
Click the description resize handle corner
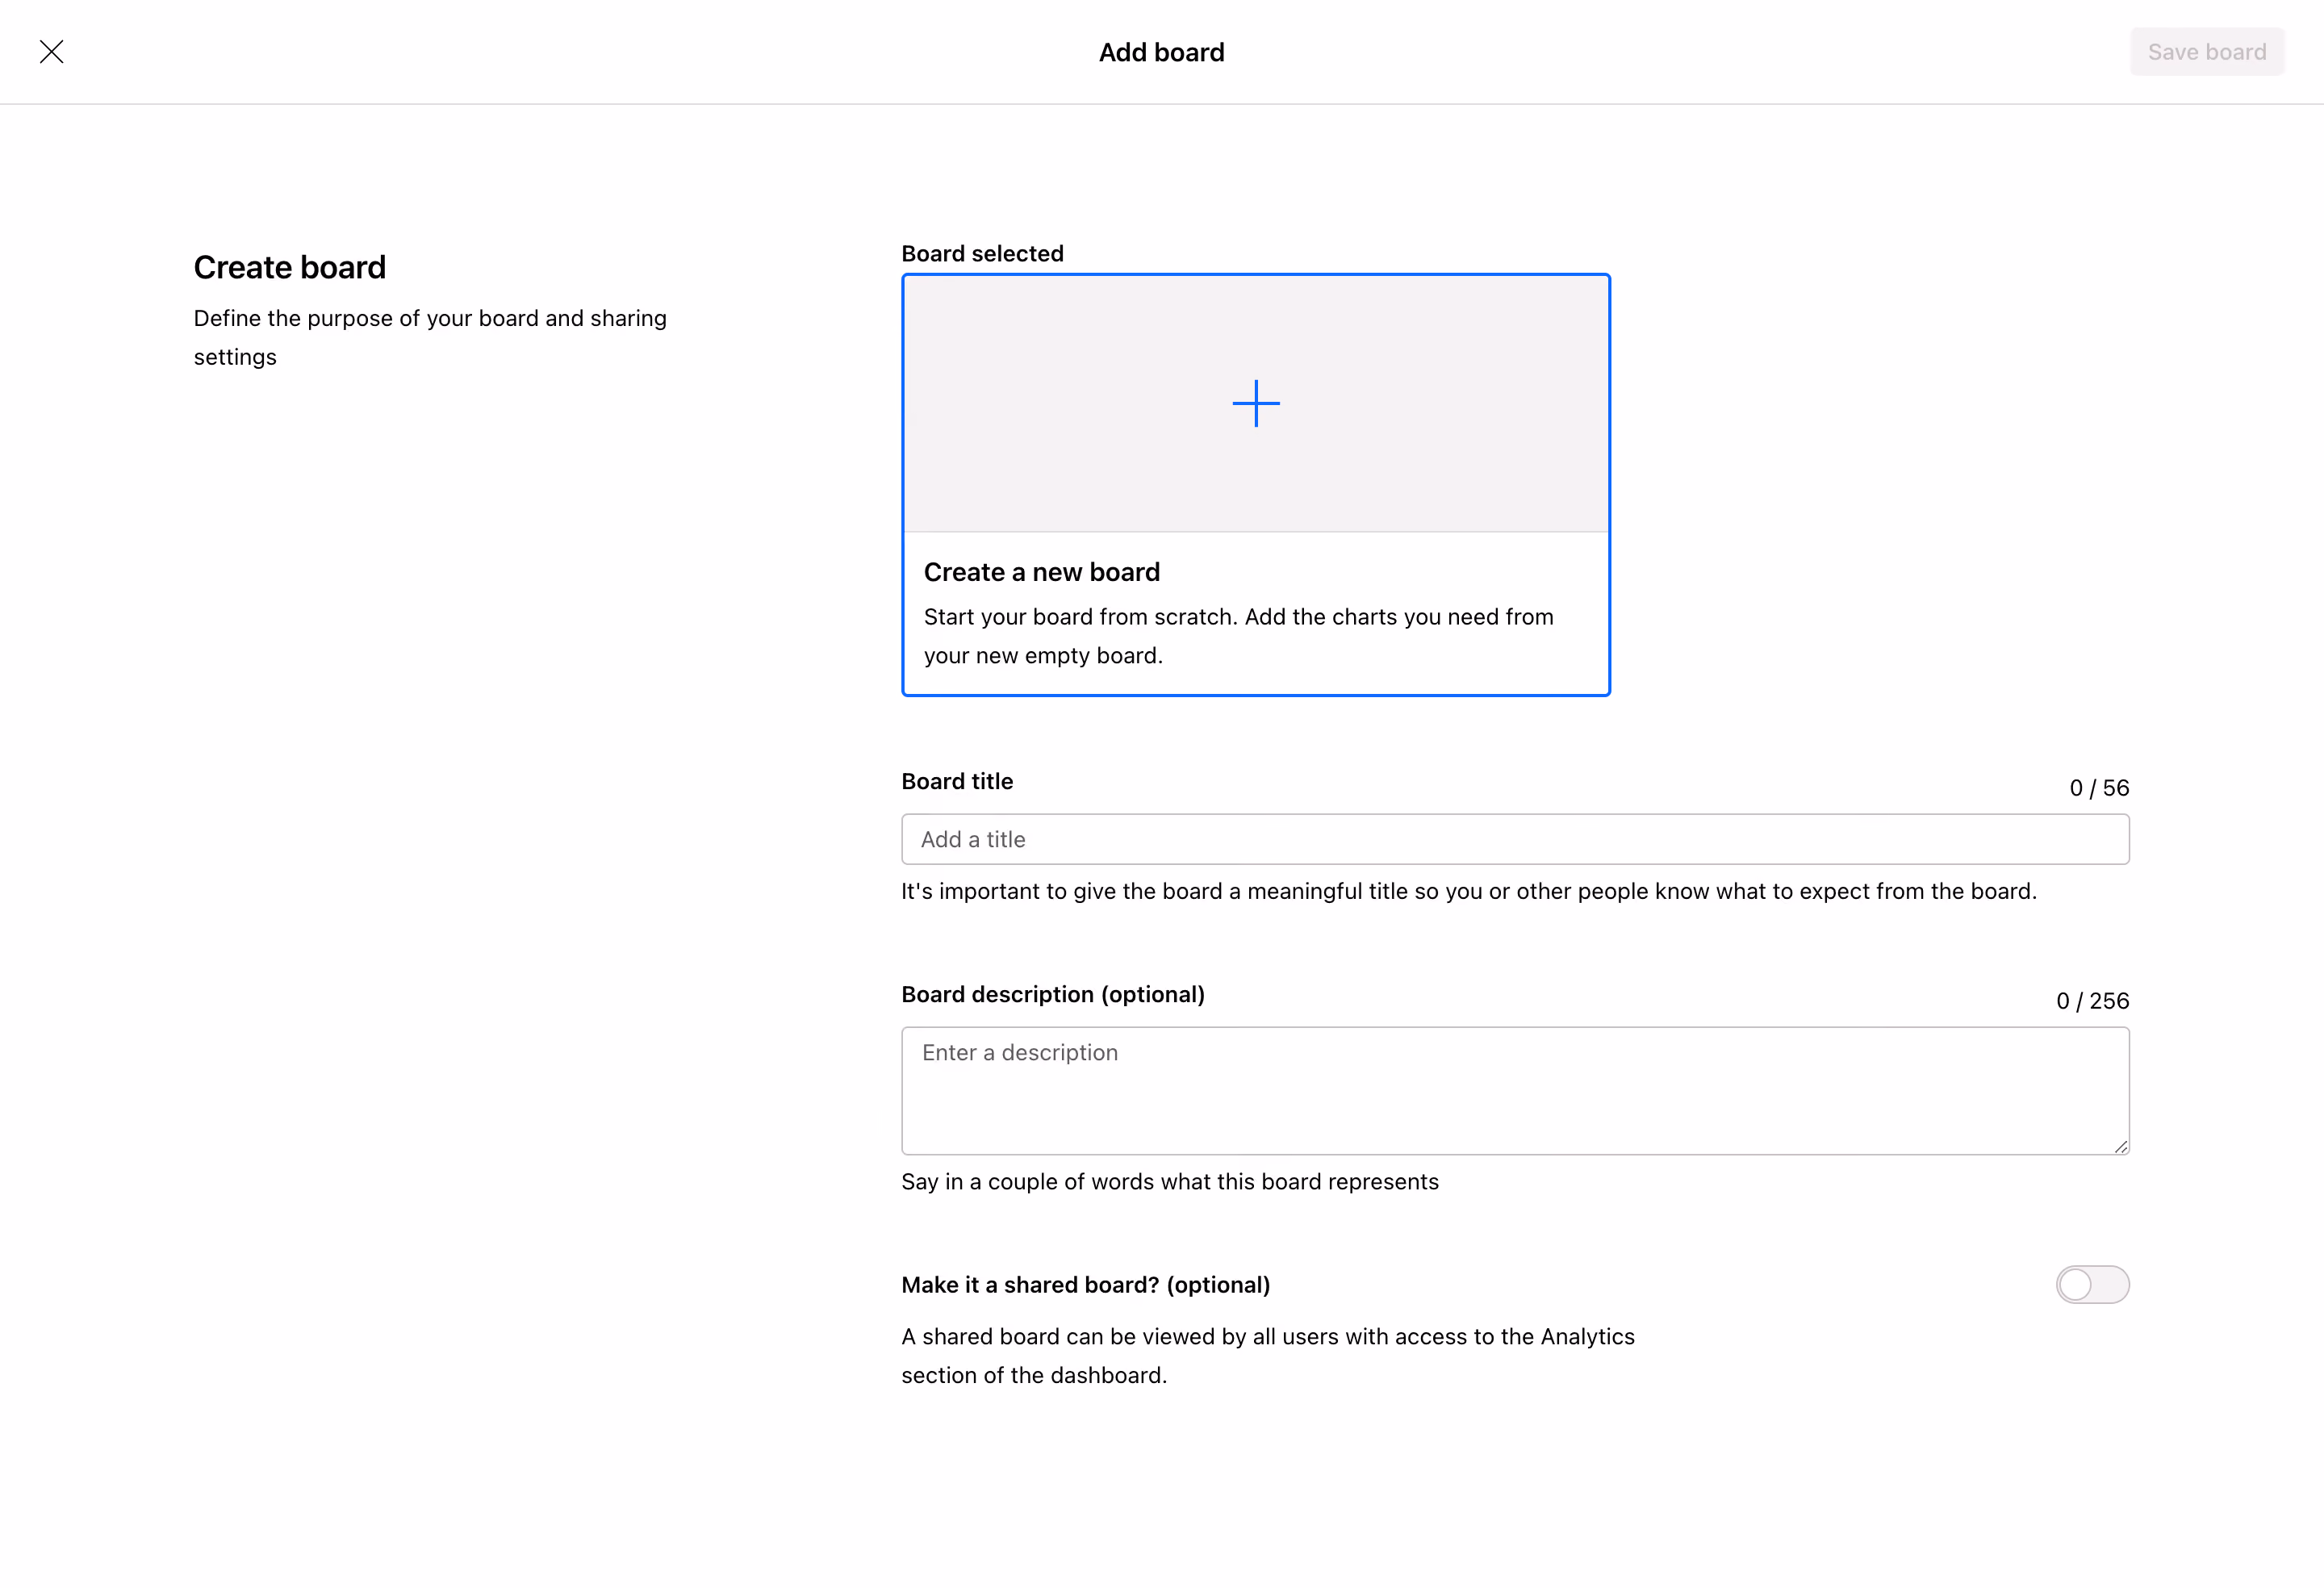pyautogui.click(x=2120, y=1146)
